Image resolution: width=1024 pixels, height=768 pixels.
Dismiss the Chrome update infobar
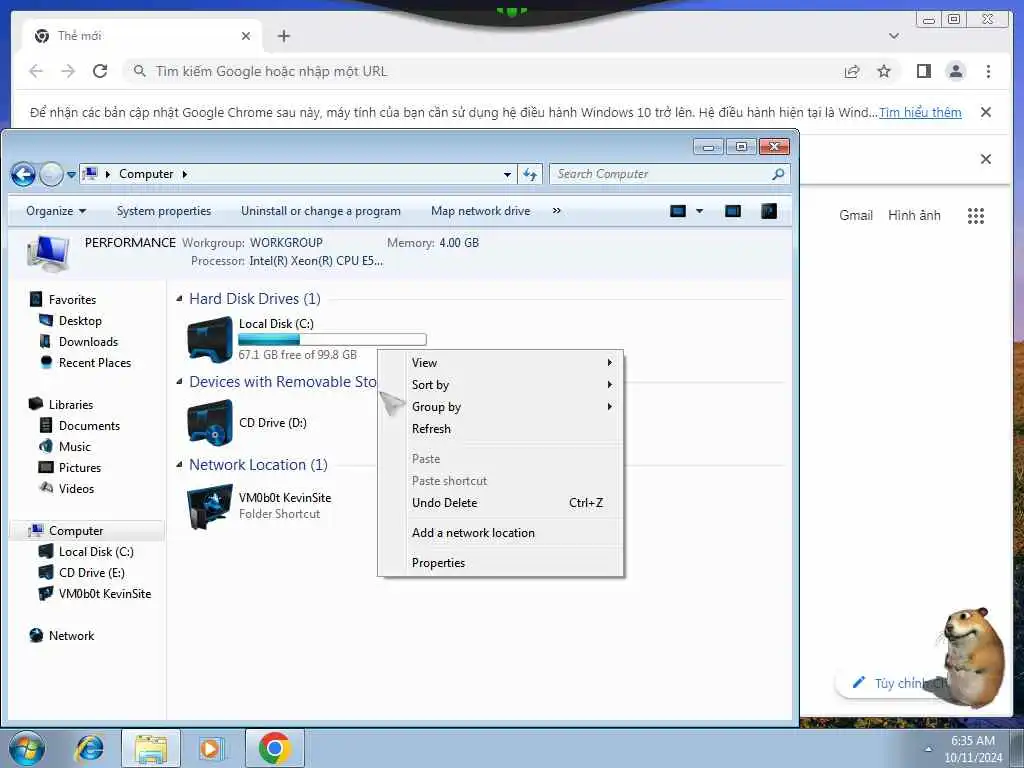pyautogui.click(x=986, y=112)
